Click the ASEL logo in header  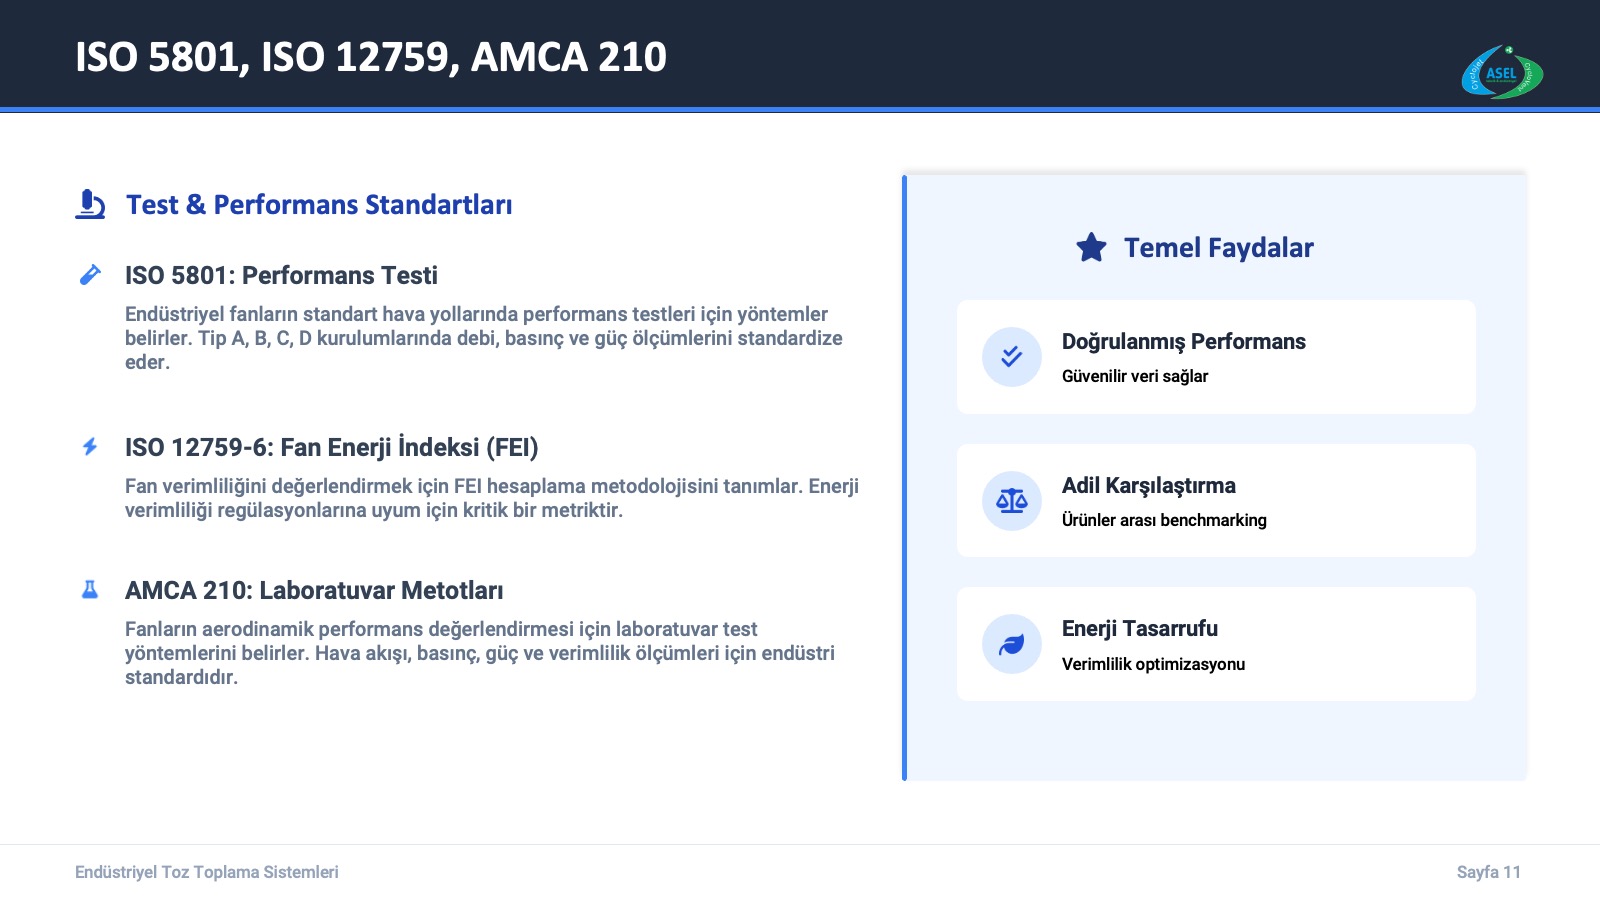(1502, 72)
